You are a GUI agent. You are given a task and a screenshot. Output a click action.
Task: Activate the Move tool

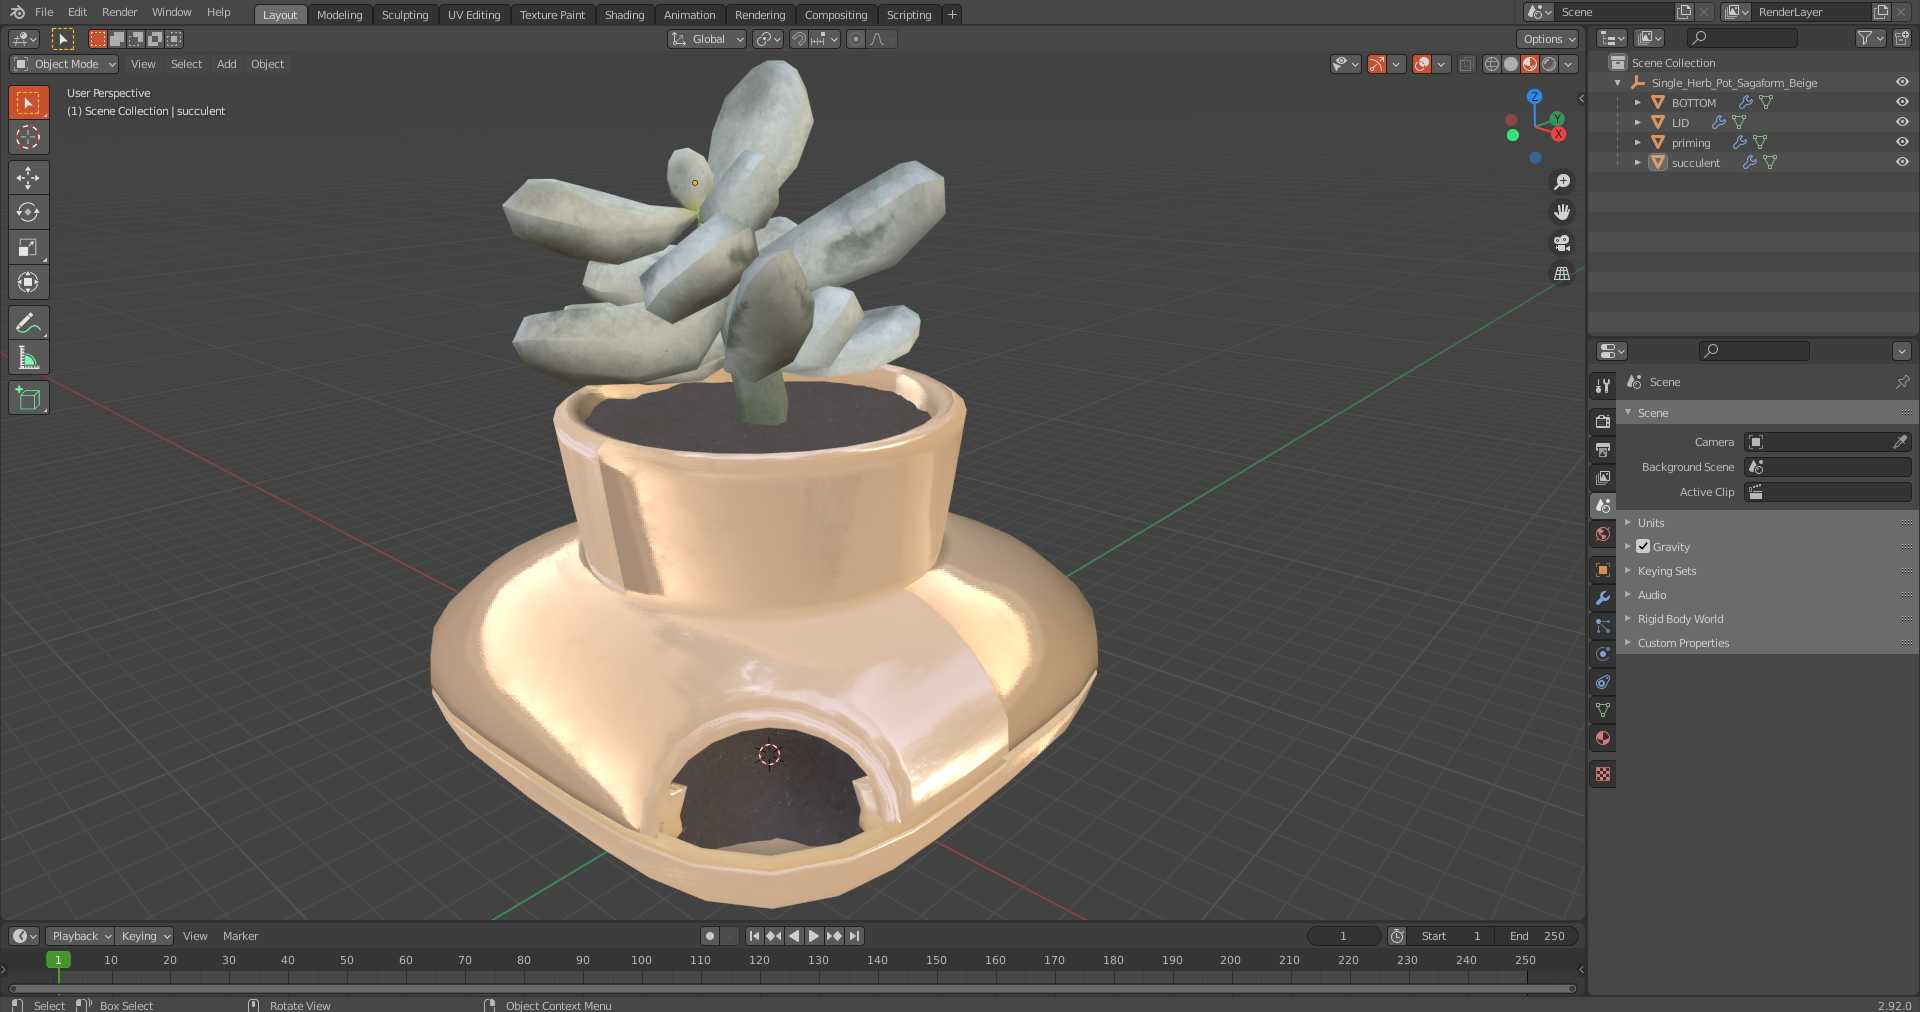click(x=28, y=178)
